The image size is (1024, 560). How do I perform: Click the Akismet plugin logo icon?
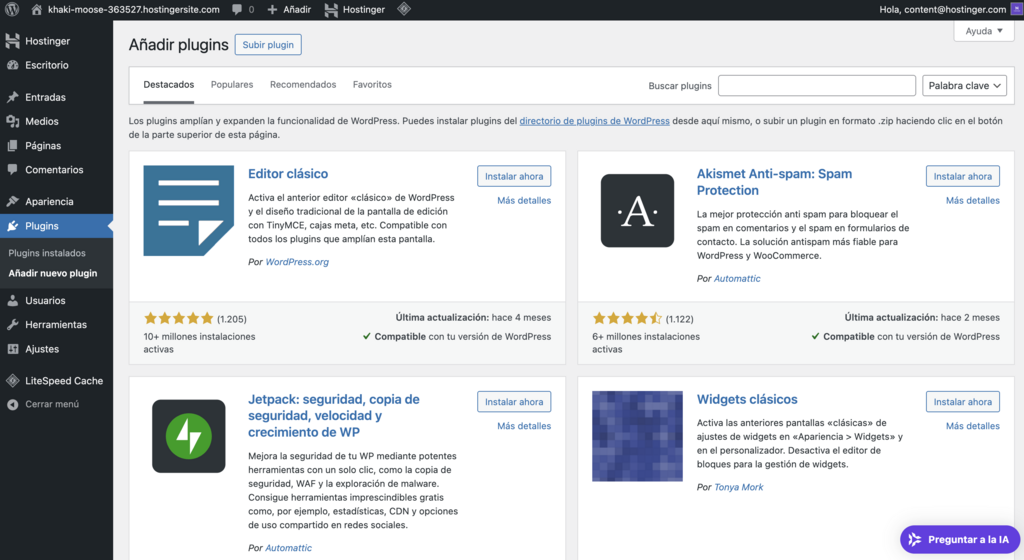pyautogui.click(x=637, y=210)
